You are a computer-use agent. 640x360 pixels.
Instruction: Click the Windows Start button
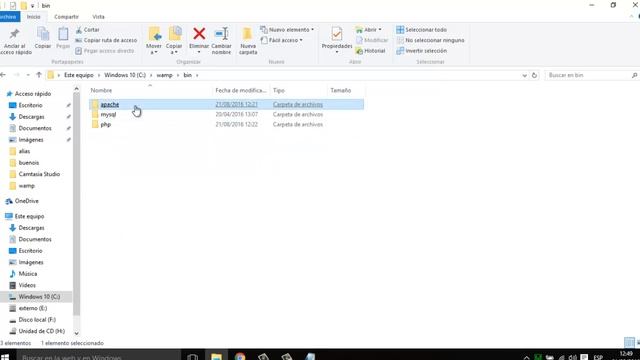[5, 357]
